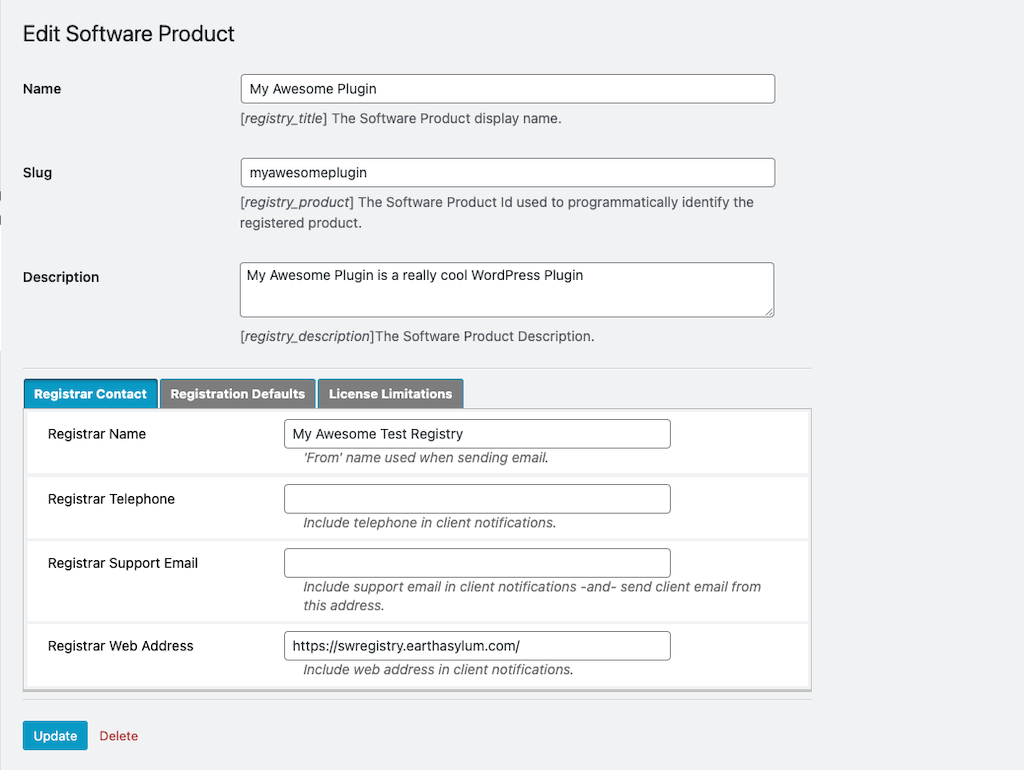Screen dimensions: 1024x770
Task: Click the Slug field label
Action: pos(38,173)
